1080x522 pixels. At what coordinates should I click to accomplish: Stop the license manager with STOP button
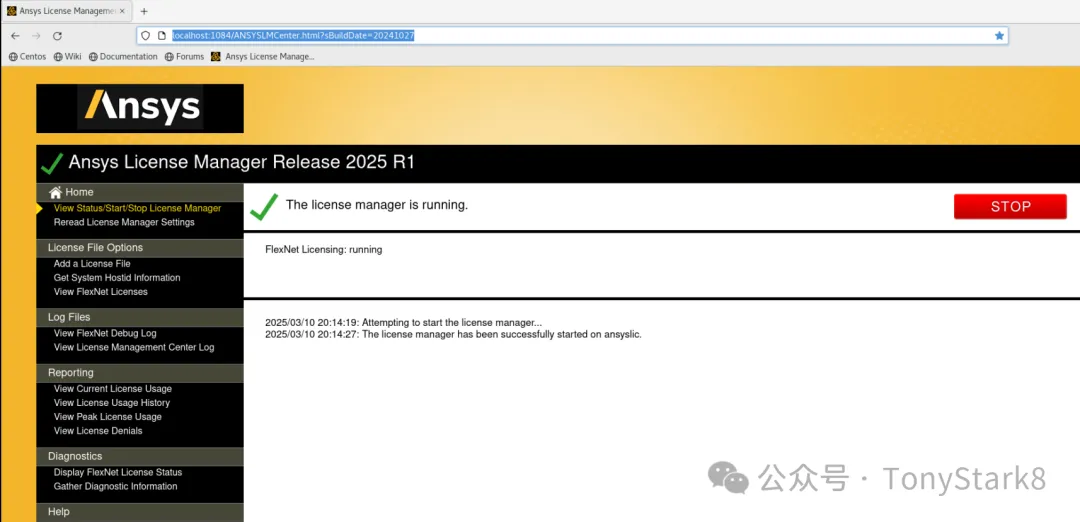[x=1010, y=207]
